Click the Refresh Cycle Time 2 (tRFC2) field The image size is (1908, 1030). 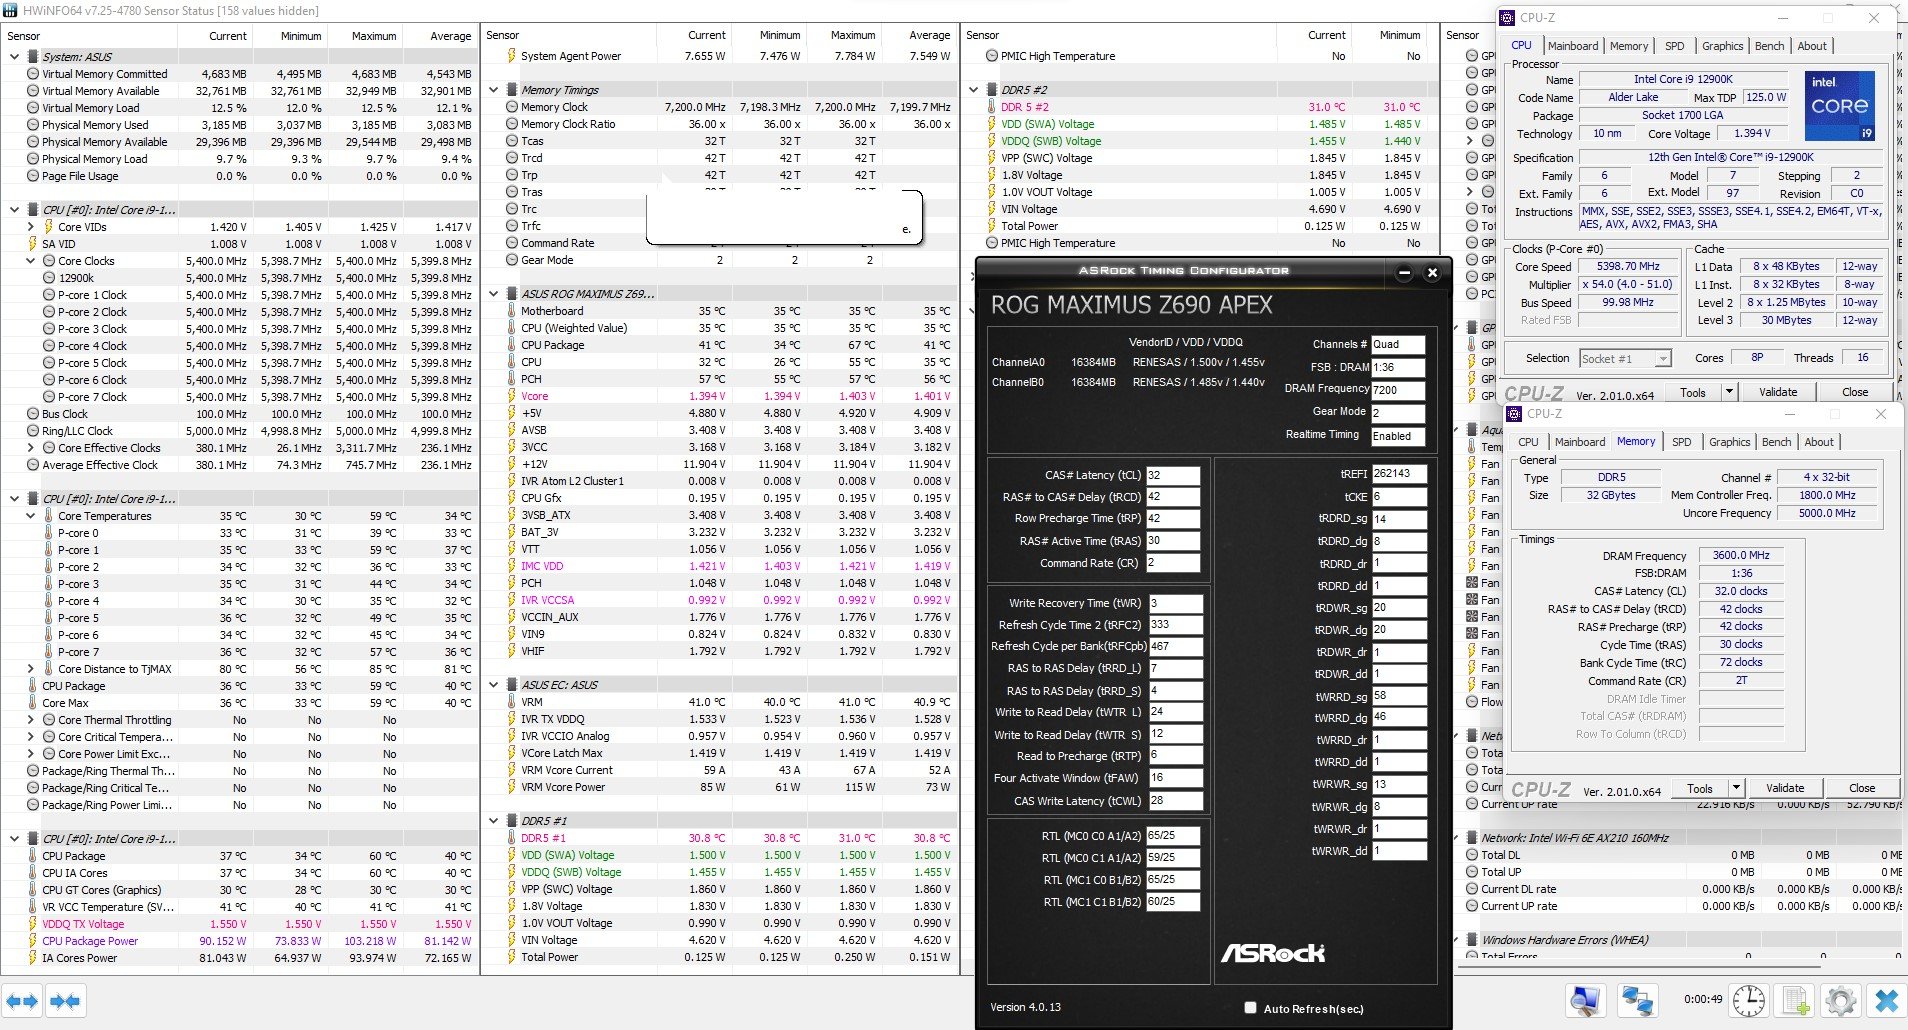pyautogui.click(x=1175, y=624)
